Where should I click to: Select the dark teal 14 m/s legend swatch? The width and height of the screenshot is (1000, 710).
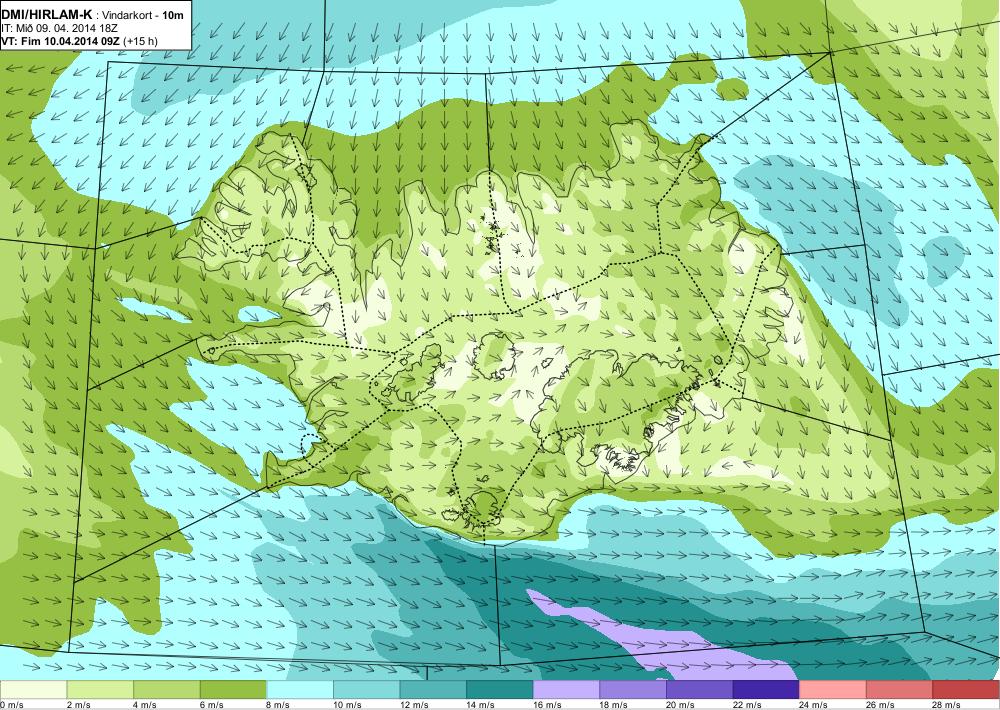coord(499,690)
